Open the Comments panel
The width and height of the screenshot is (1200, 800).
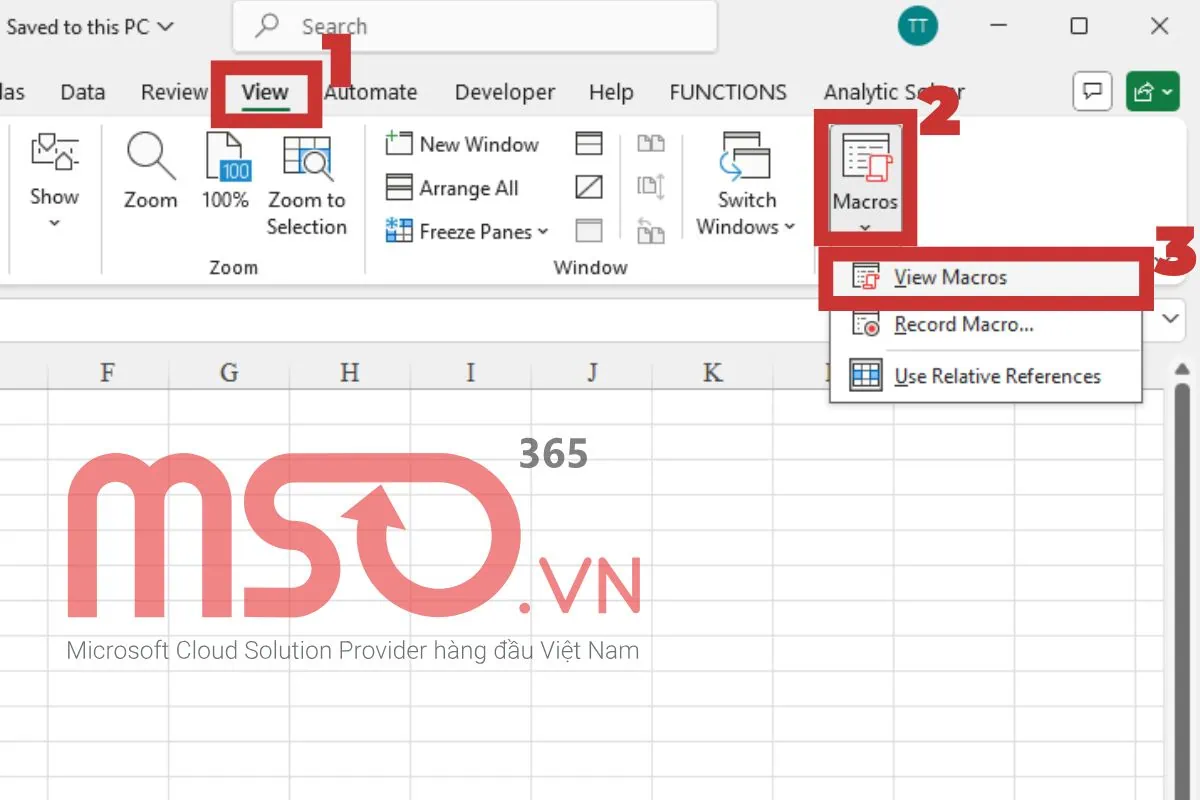click(1092, 91)
